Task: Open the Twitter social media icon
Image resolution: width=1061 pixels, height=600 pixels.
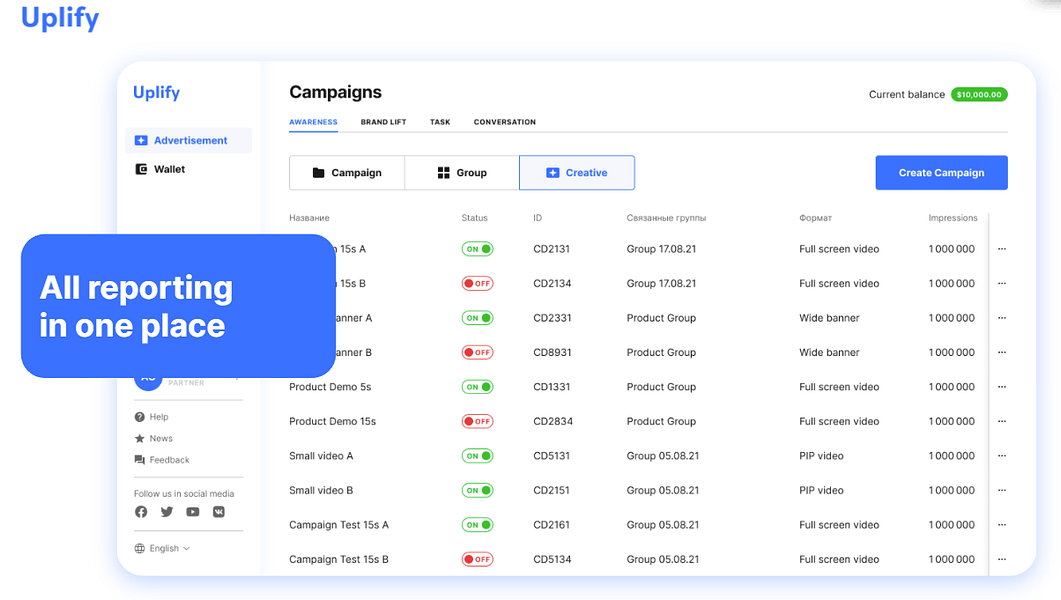Action: coord(166,512)
